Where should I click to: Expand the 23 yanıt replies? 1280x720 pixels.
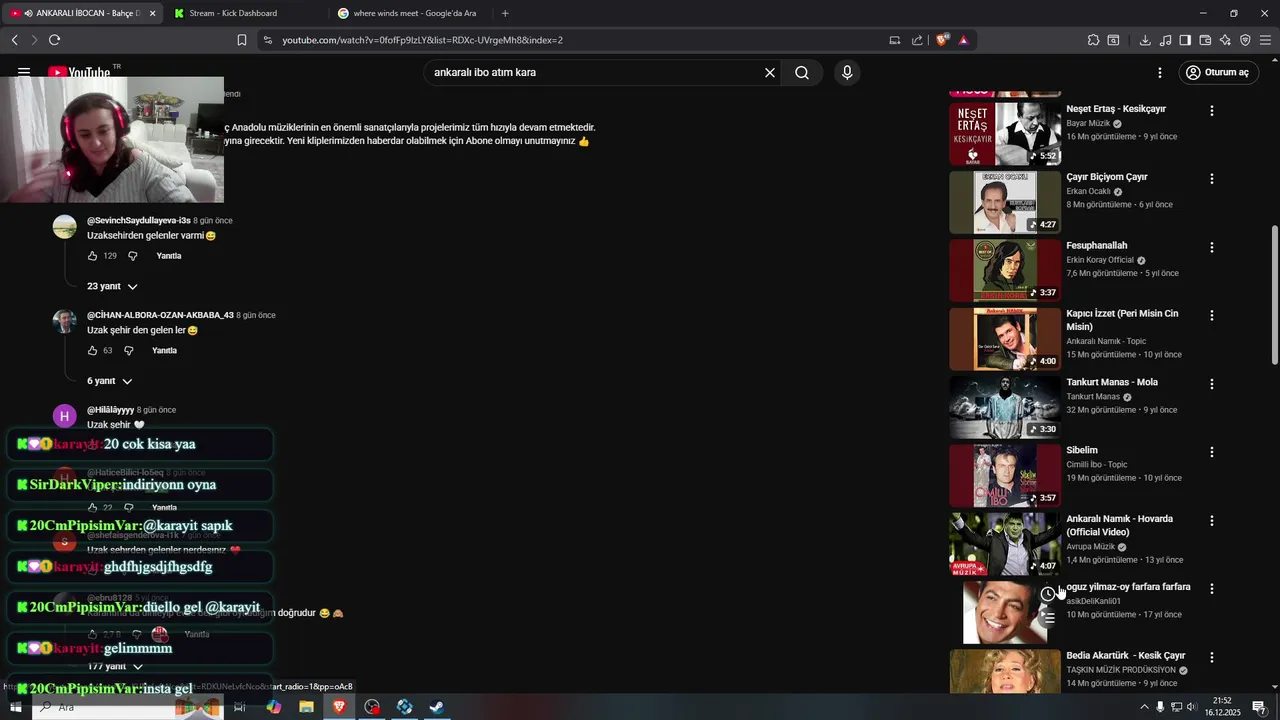click(x=112, y=286)
